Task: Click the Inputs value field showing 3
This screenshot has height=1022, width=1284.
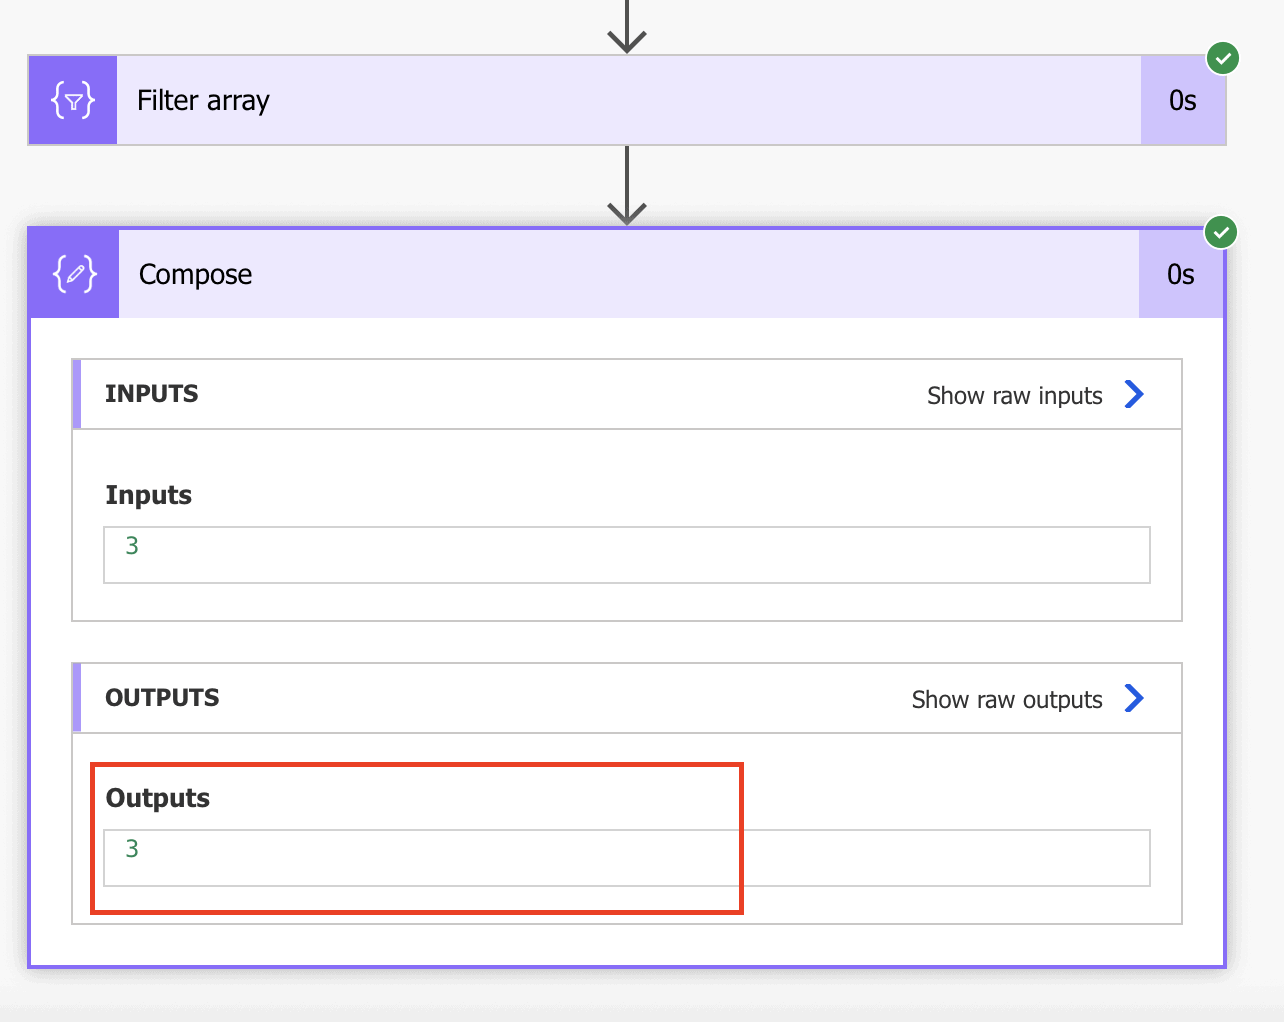Action: pyautogui.click(x=627, y=555)
